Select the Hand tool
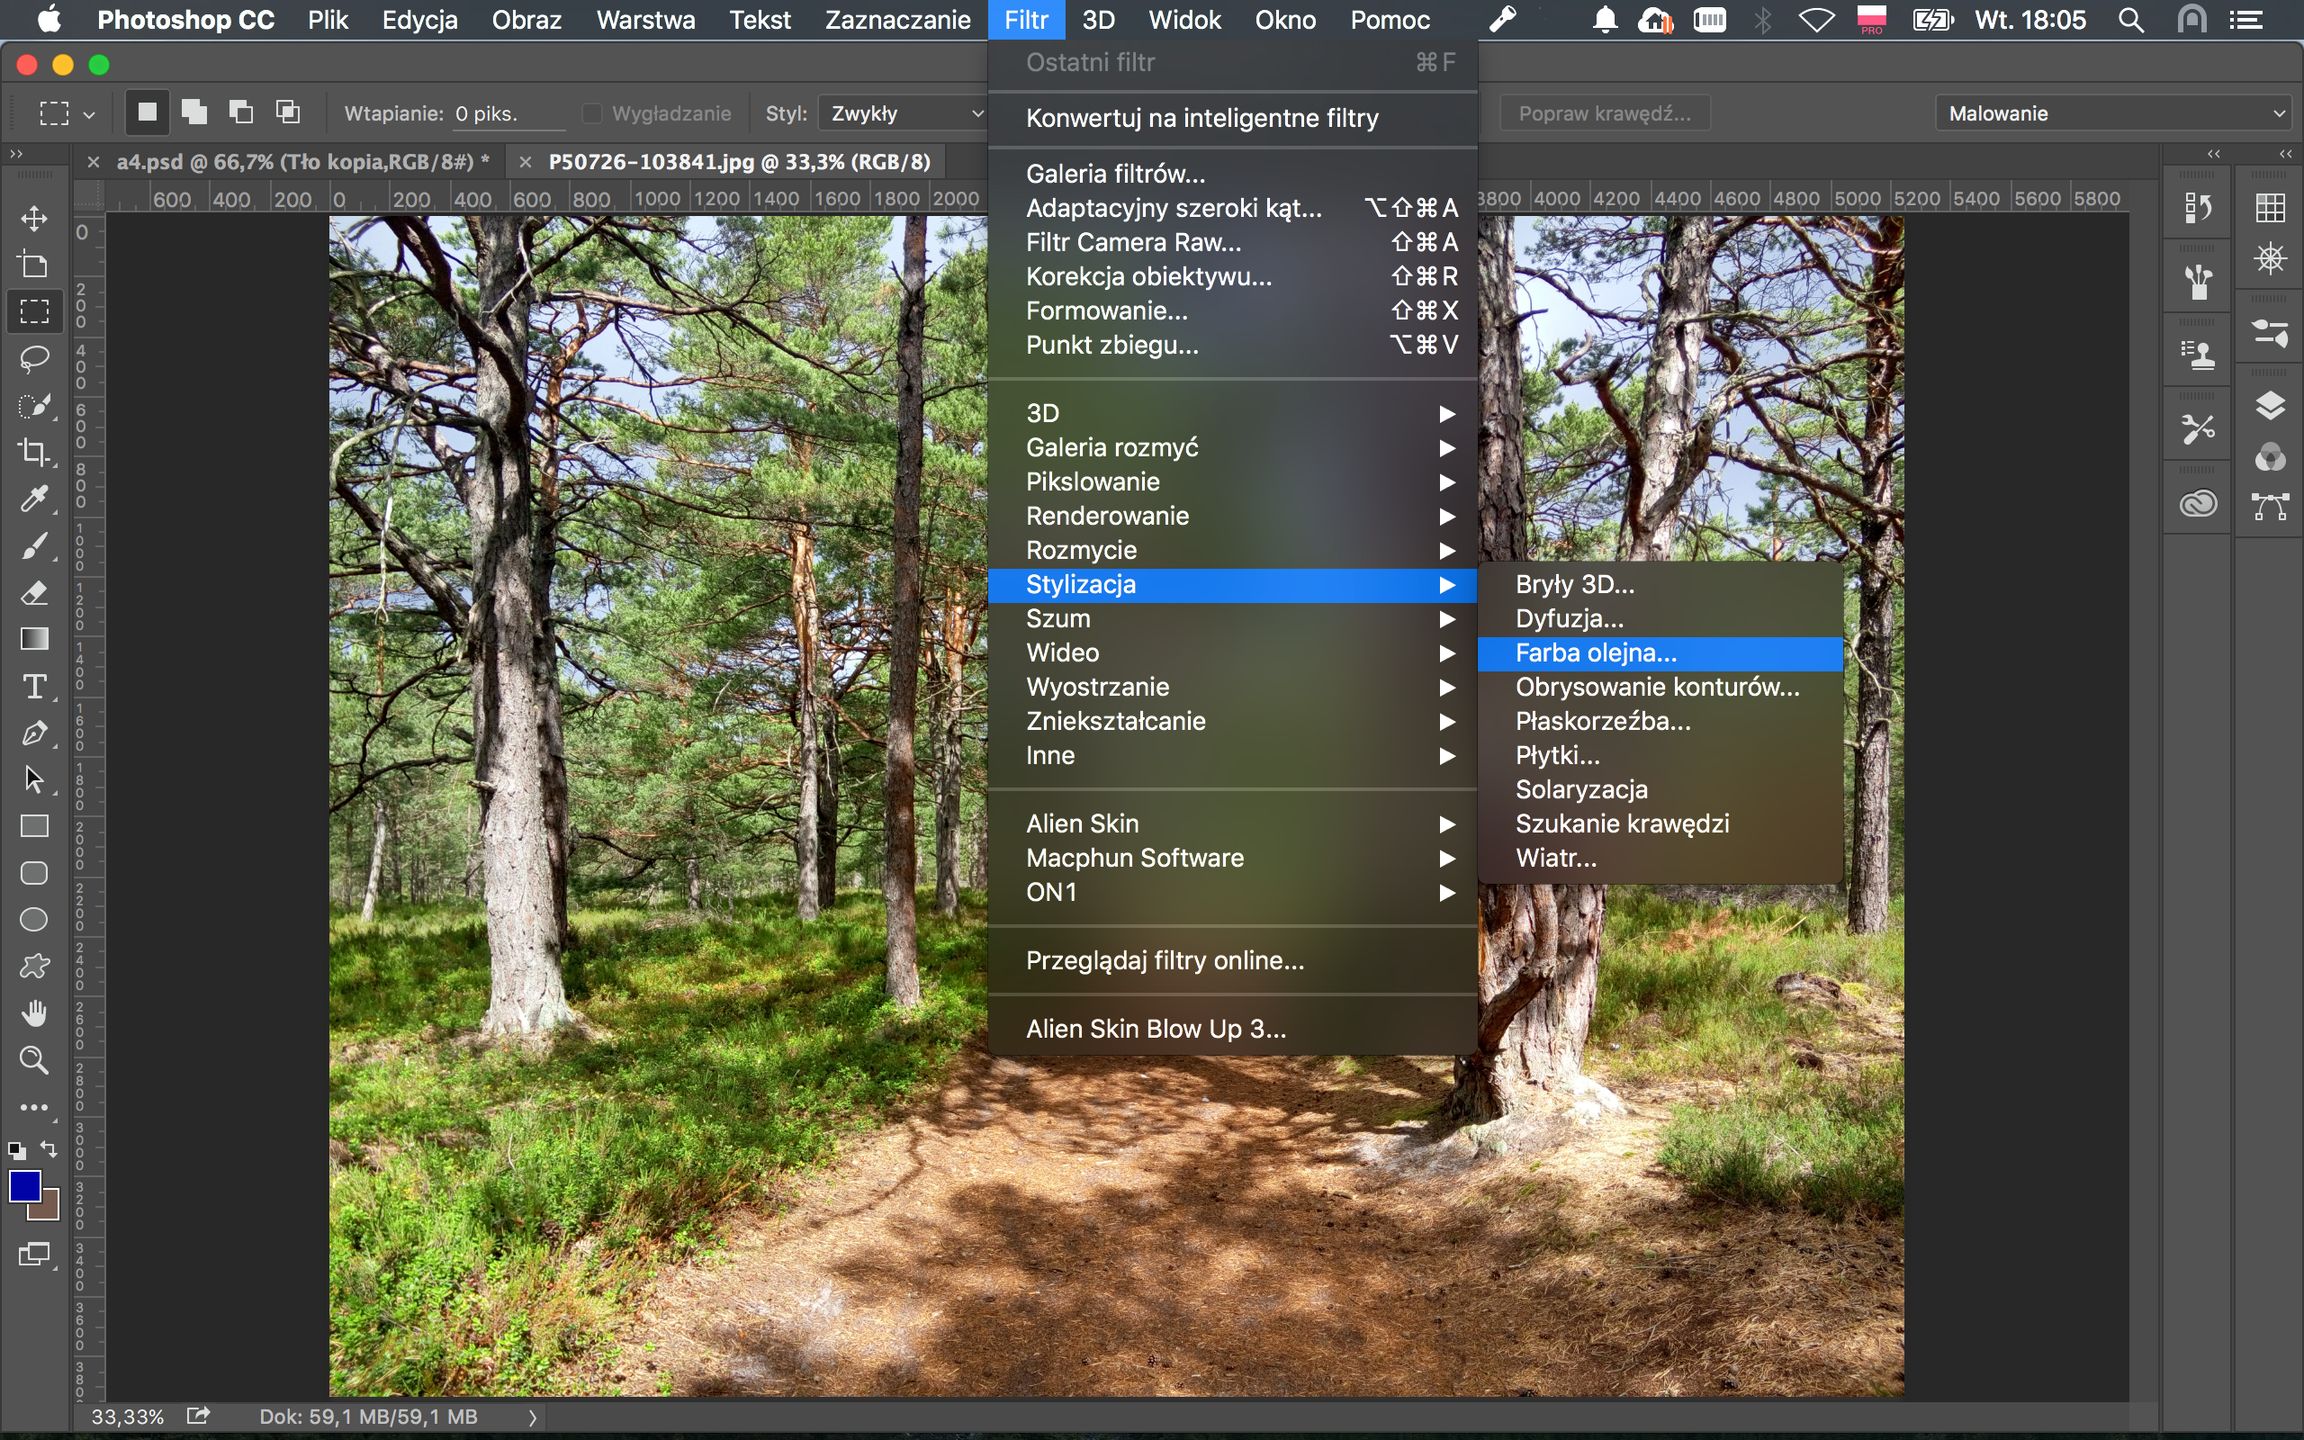 coord(34,1014)
